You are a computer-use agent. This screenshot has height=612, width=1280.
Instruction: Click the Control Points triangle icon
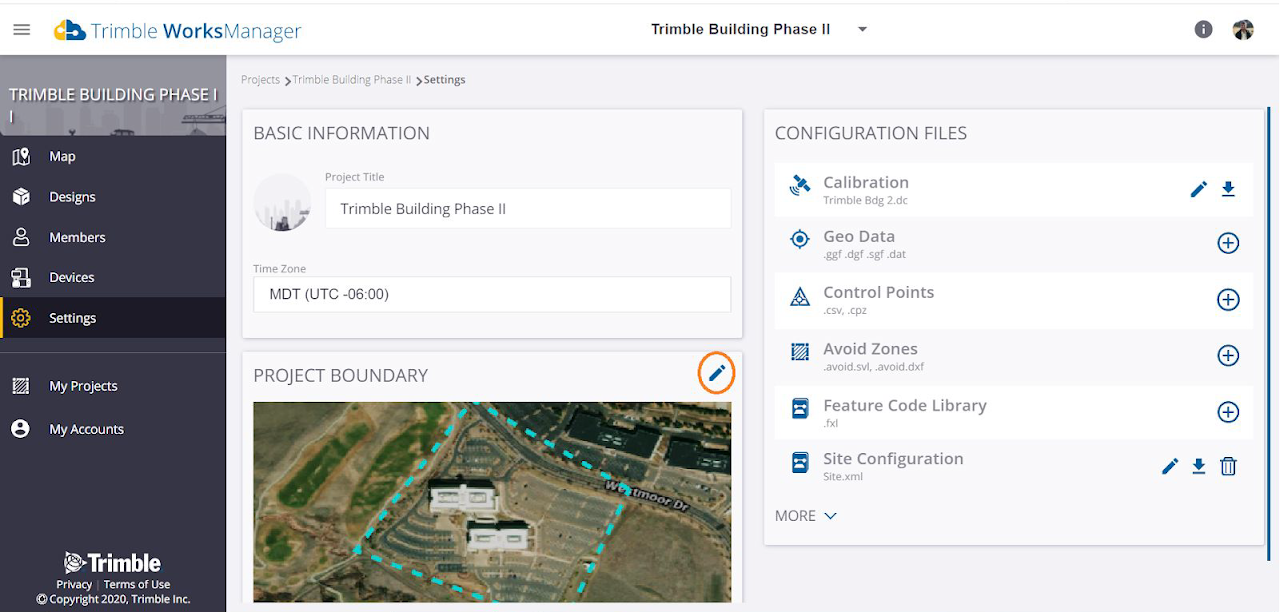coord(800,297)
